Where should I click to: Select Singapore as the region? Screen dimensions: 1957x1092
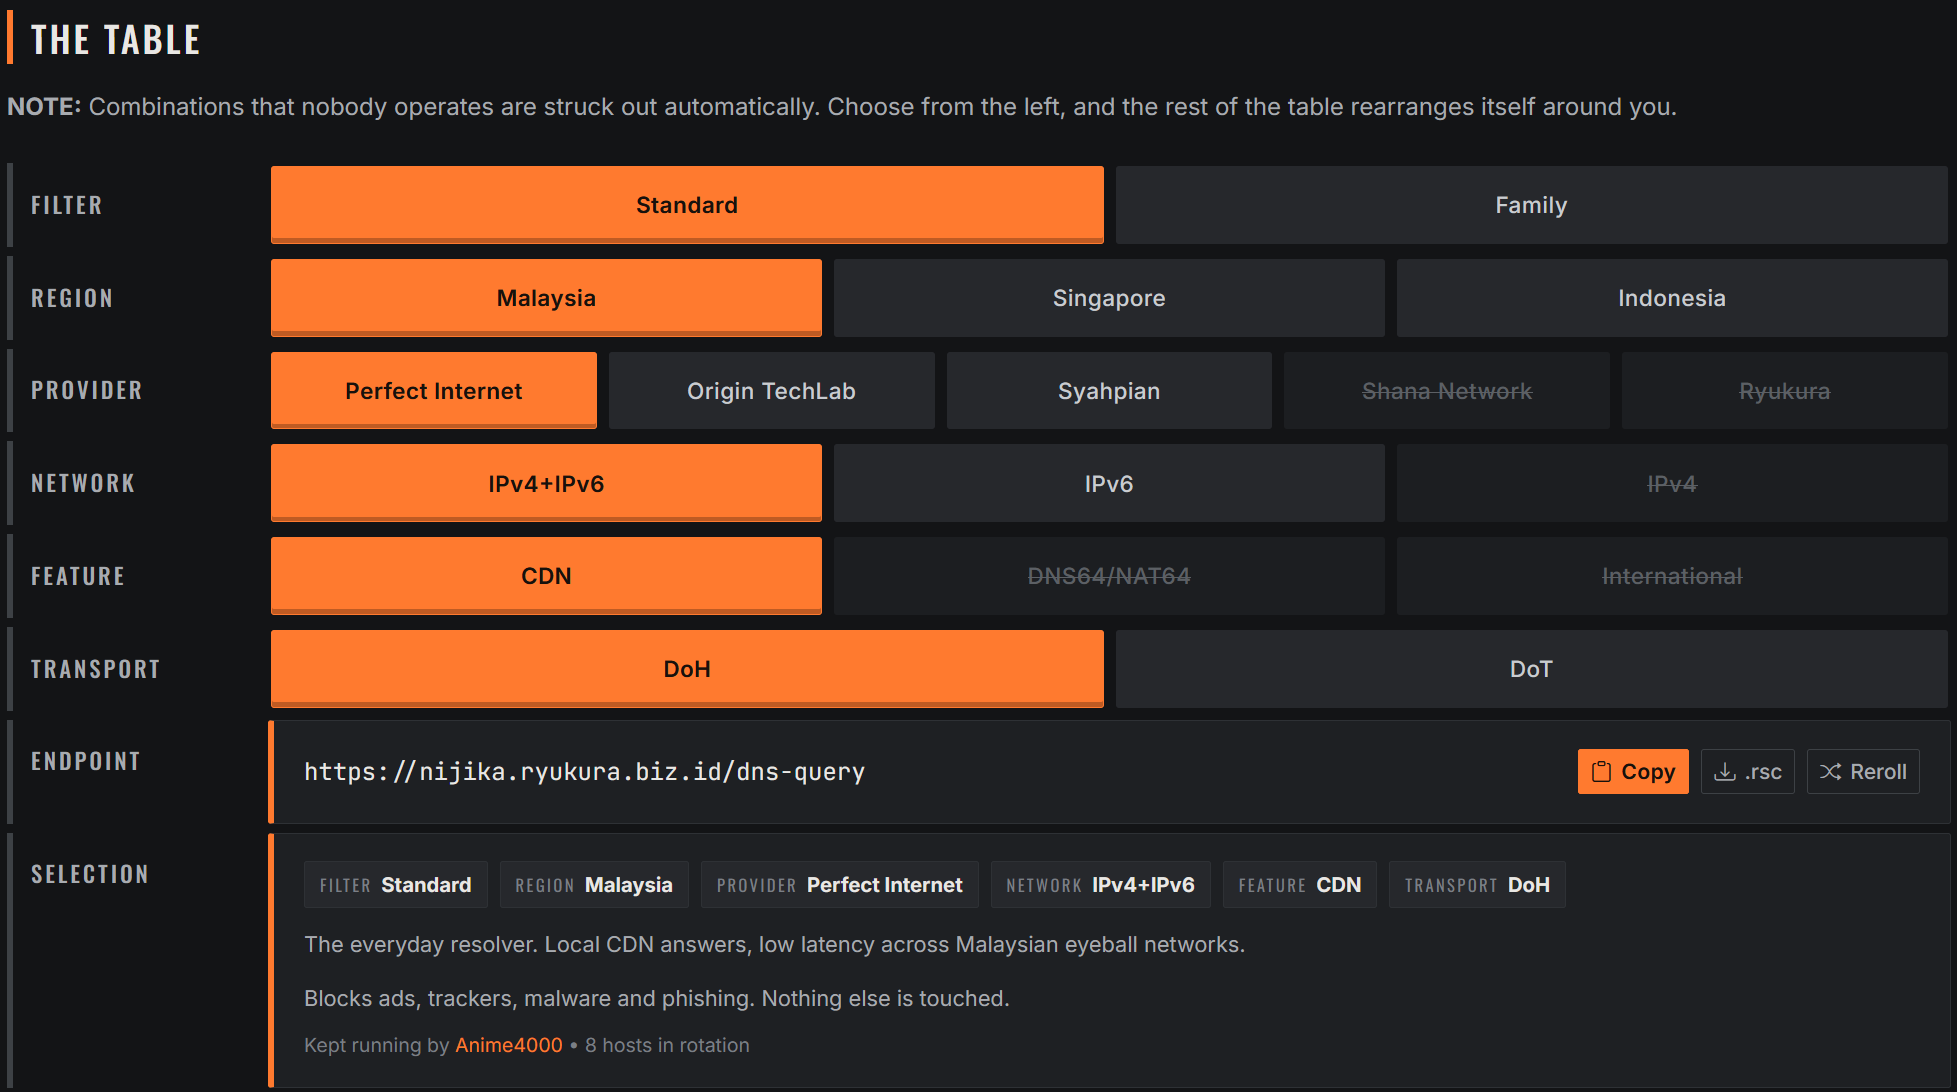(1109, 298)
